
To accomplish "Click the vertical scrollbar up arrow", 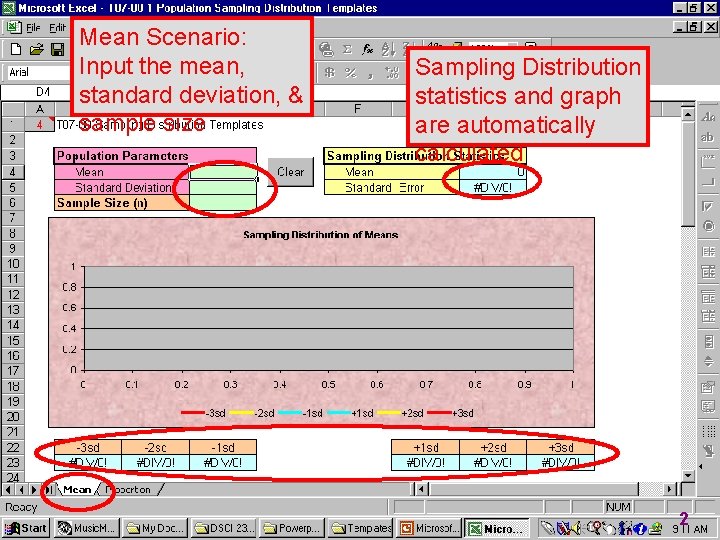I will point(687,114).
